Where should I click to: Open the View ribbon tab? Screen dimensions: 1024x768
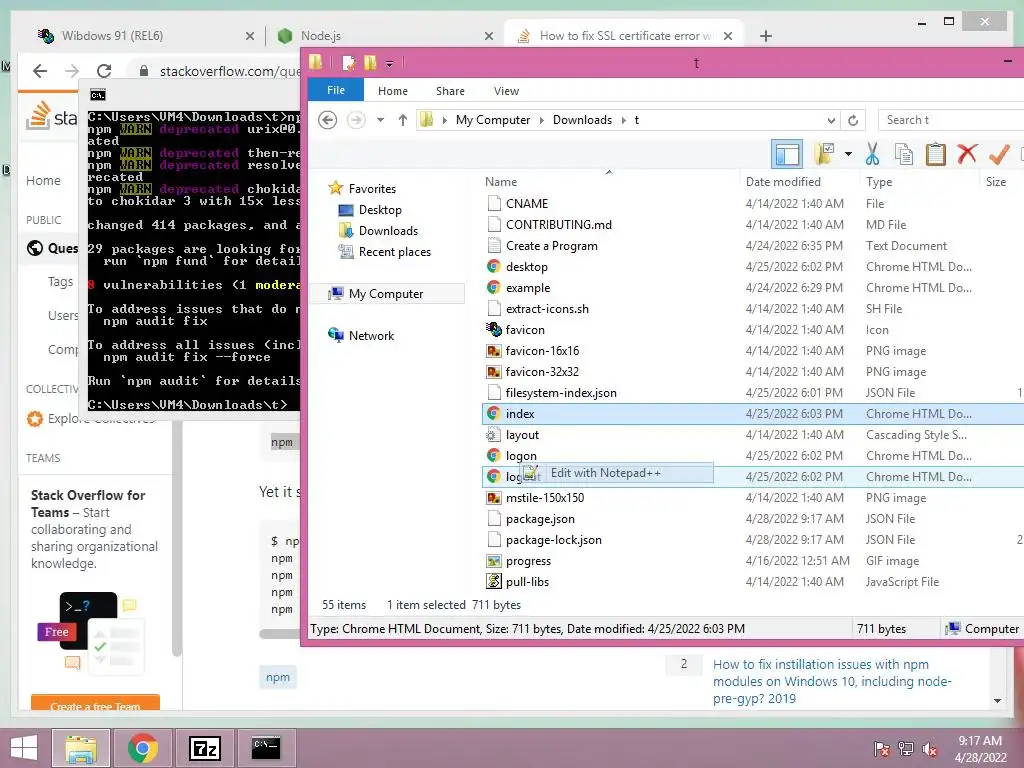(x=506, y=91)
